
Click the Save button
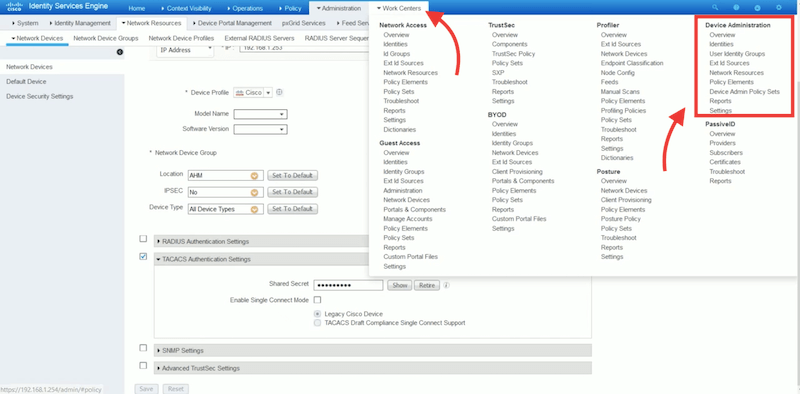(x=146, y=389)
